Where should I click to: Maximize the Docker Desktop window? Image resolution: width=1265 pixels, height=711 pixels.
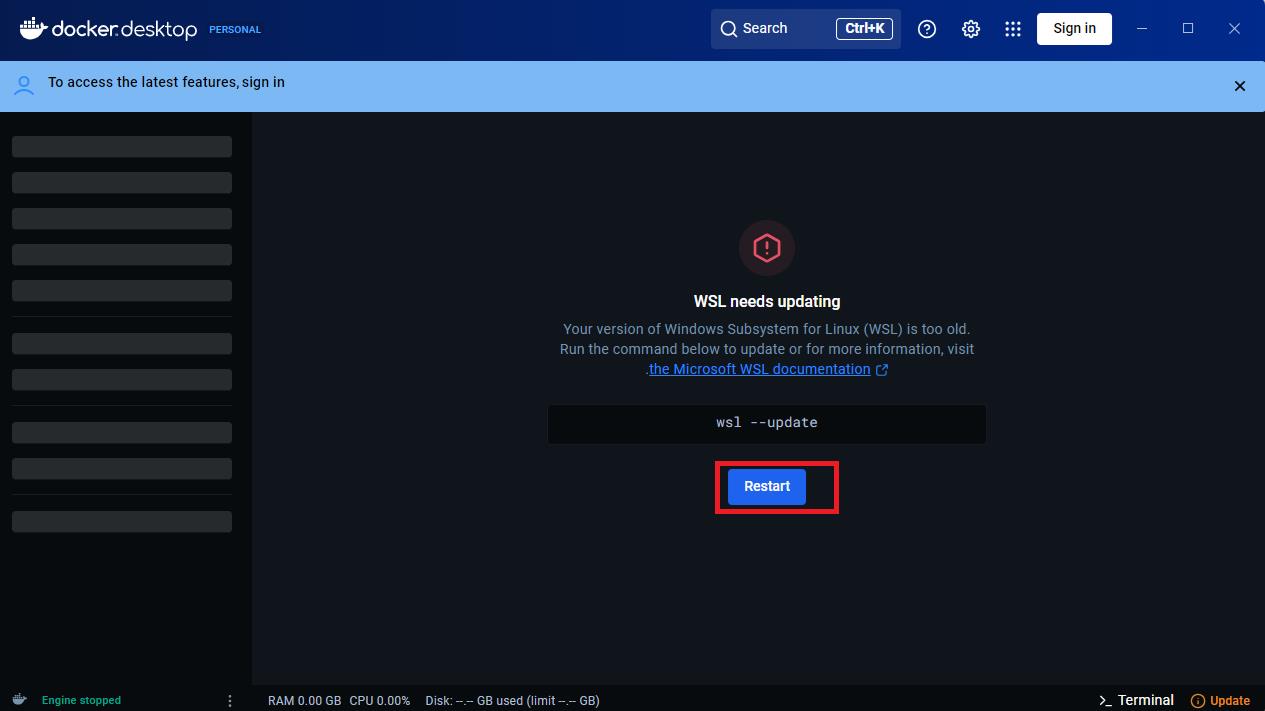pos(1188,29)
